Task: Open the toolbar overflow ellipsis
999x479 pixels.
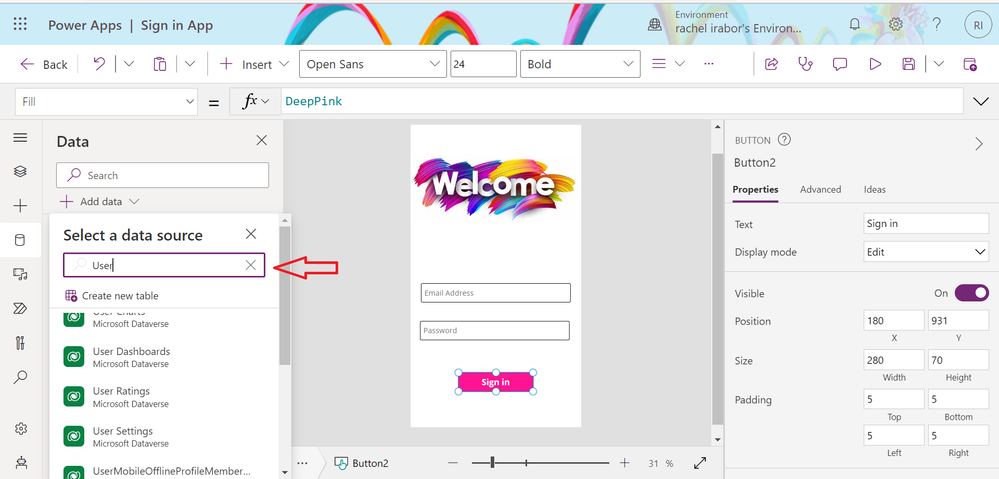Action: click(708, 64)
